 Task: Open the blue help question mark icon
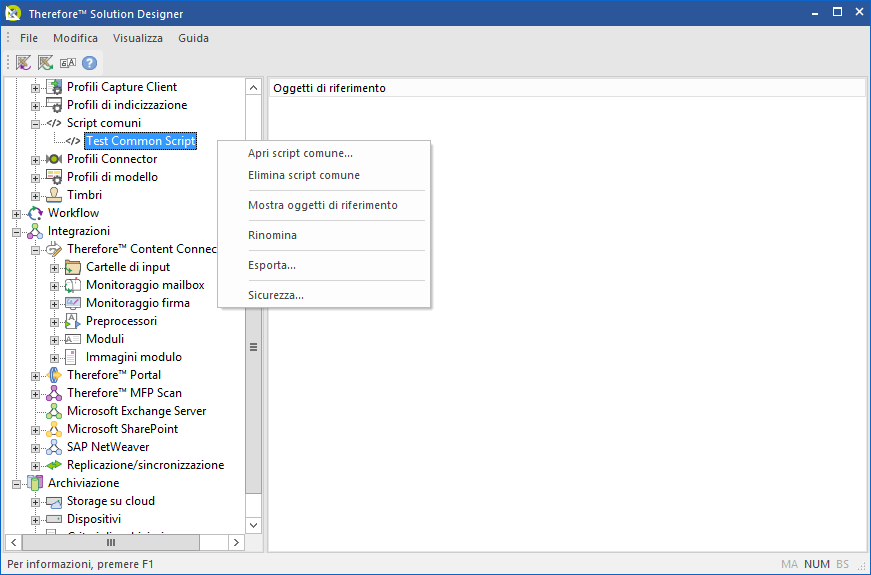coord(89,63)
